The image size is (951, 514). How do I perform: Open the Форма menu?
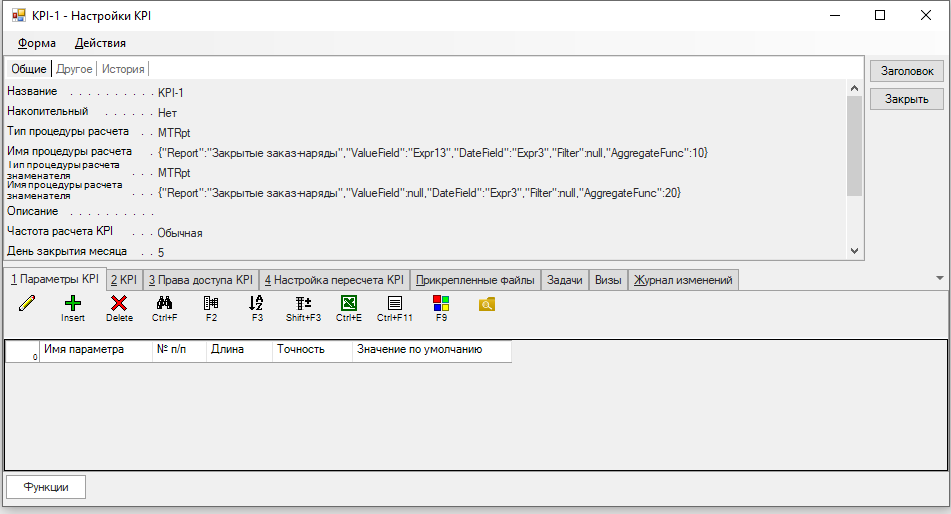(x=37, y=43)
